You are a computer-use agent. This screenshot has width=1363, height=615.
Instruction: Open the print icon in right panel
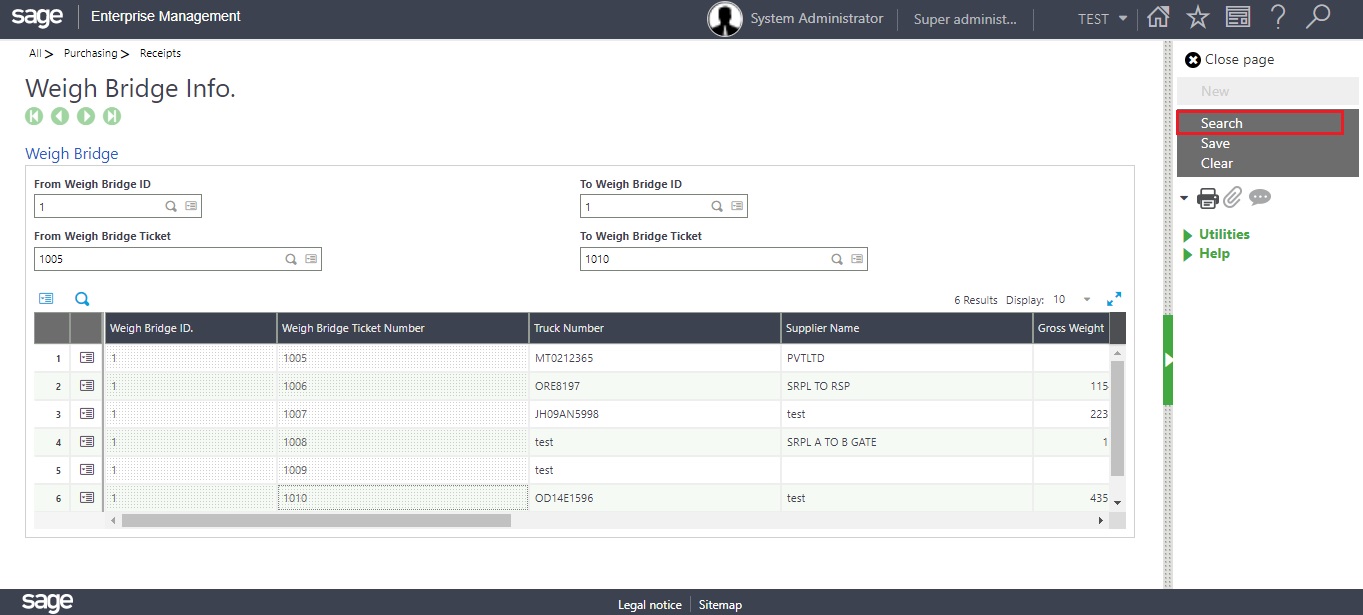[1208, 198]
